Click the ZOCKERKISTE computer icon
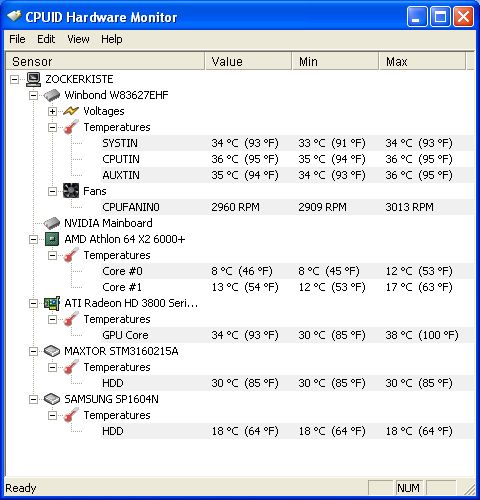This screenshot has height=500, width=480. point(33,79)
